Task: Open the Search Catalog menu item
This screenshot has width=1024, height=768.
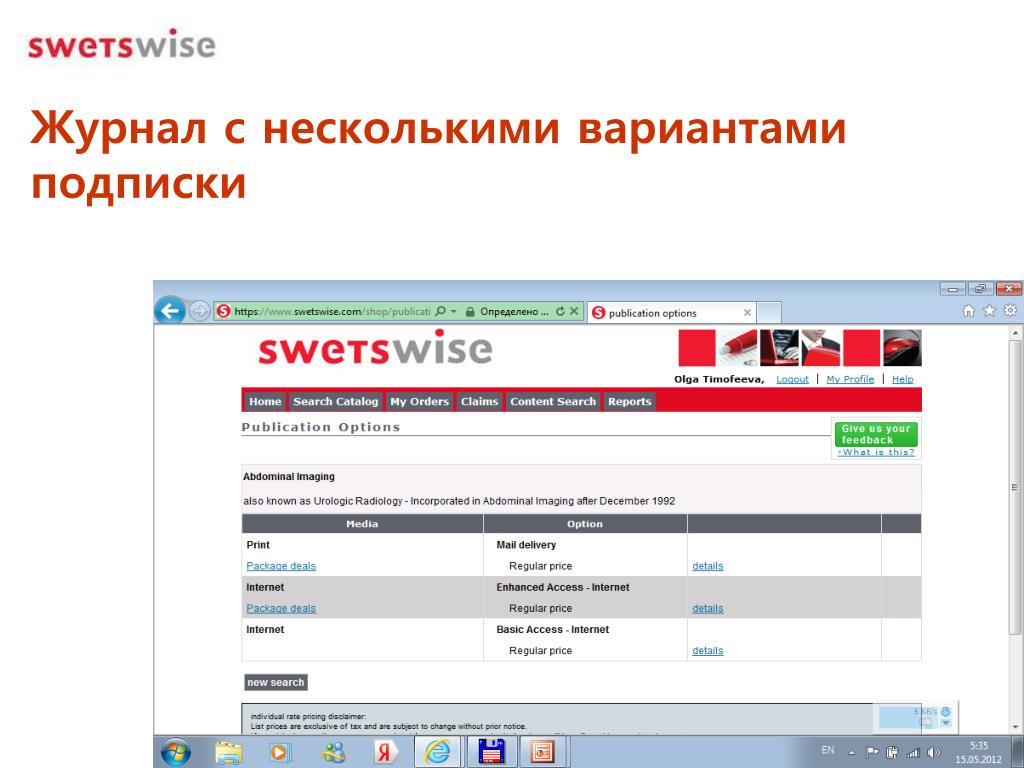Action: coord(335,402)
